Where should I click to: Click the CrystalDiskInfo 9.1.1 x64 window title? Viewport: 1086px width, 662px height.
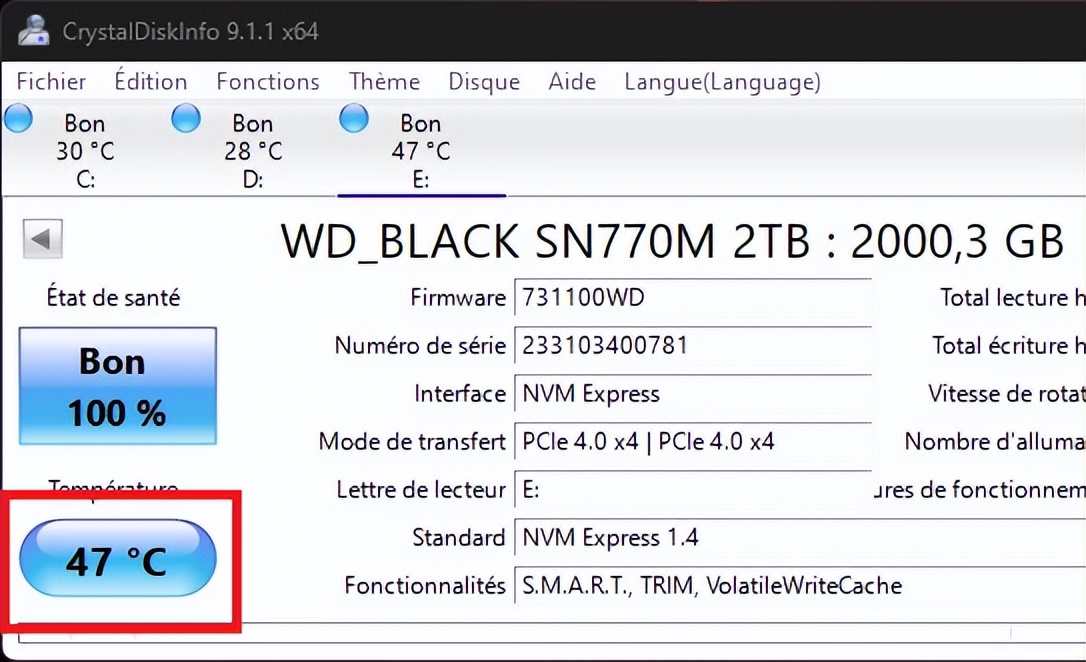(190, 32)
